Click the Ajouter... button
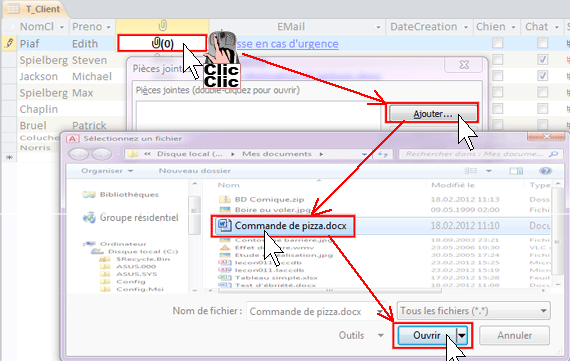570x361 pixels. (x=433, y=114)
